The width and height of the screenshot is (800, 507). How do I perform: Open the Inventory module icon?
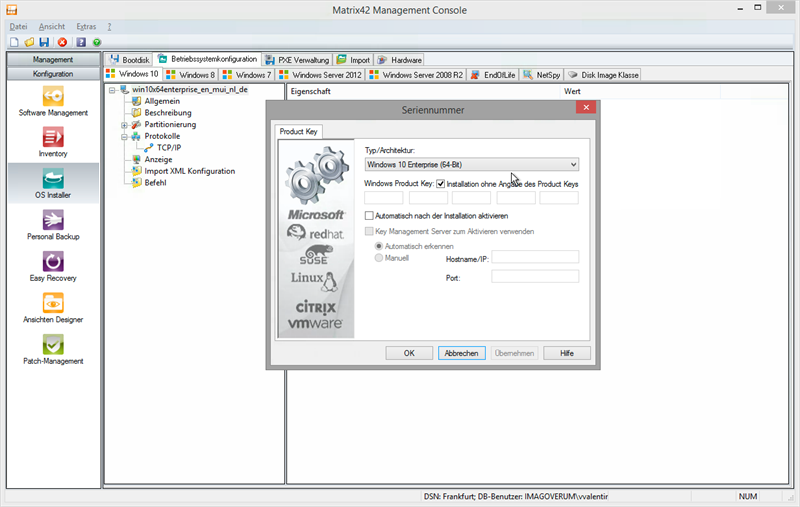pos(53,137)
